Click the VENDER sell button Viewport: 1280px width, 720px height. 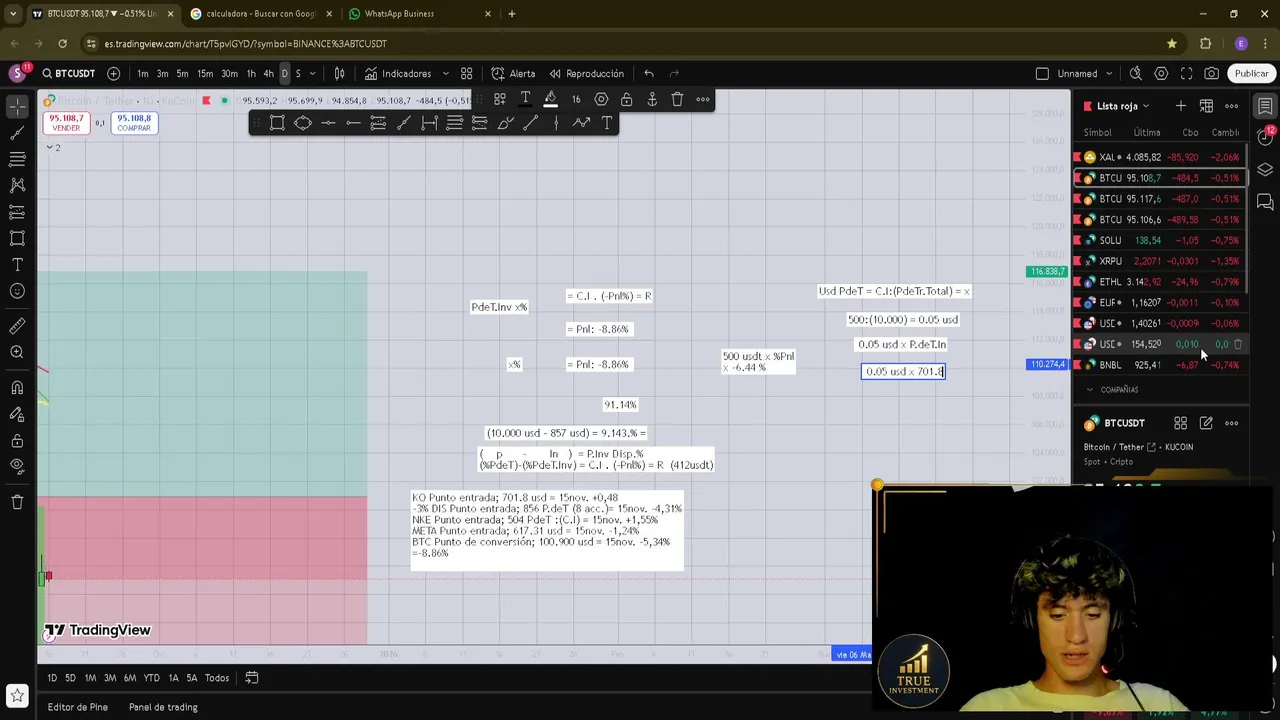[66, 122]
